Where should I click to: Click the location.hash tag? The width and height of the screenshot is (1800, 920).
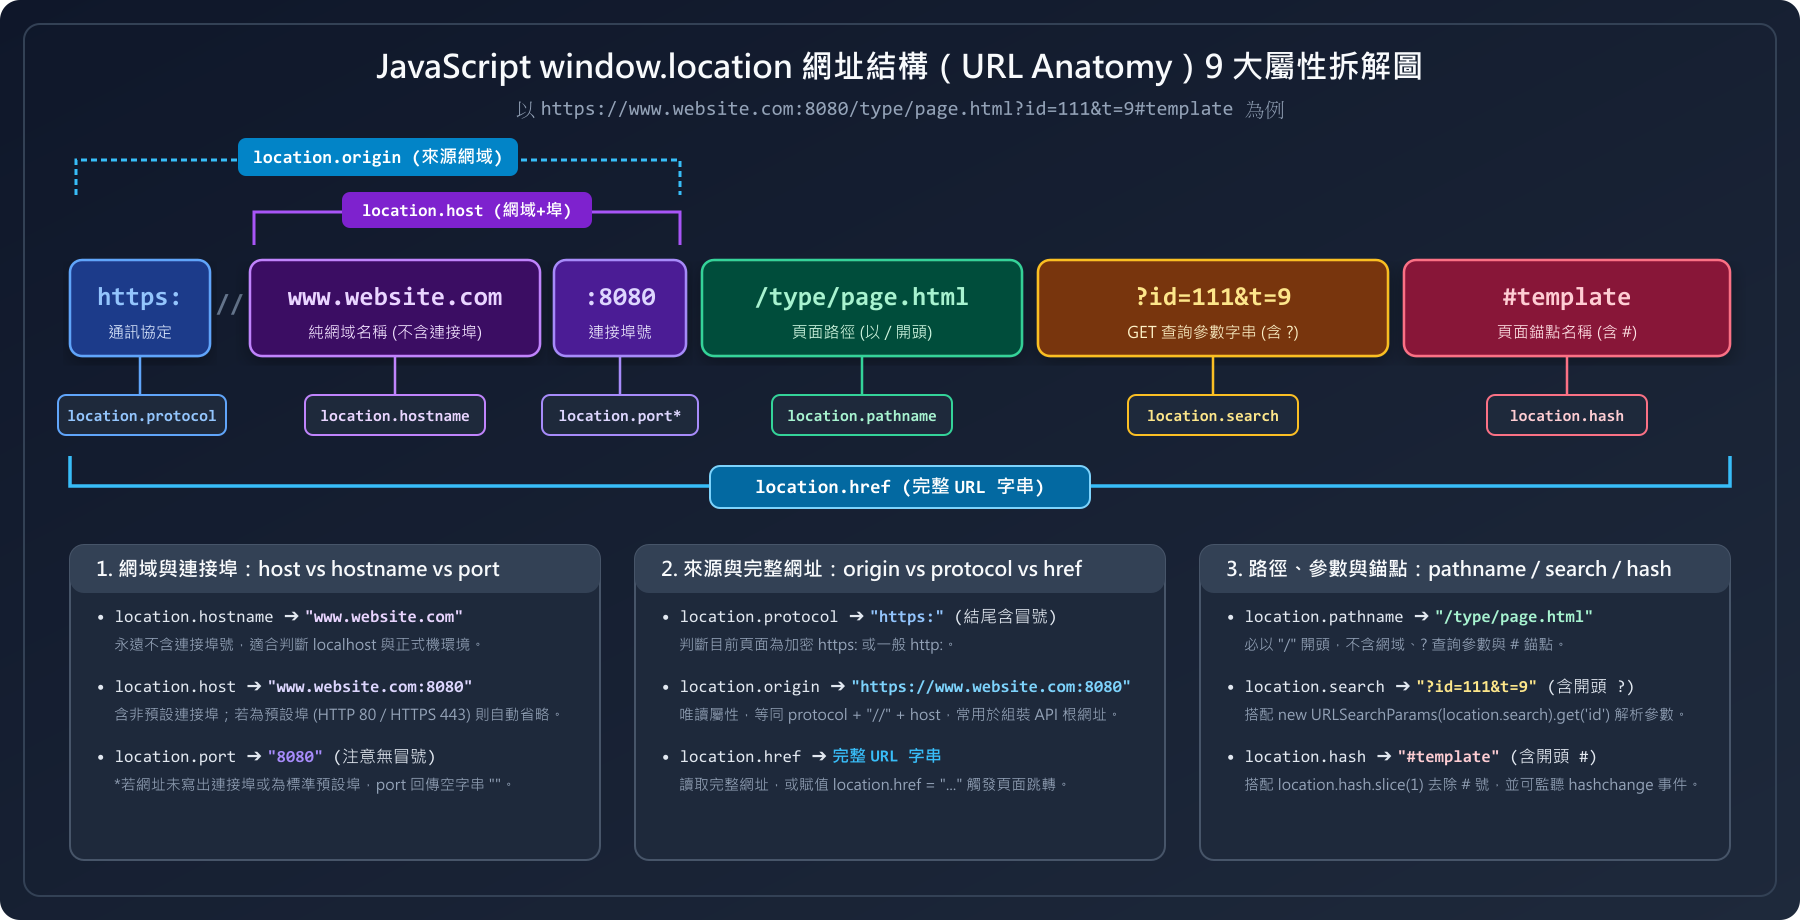[1567, 415]
